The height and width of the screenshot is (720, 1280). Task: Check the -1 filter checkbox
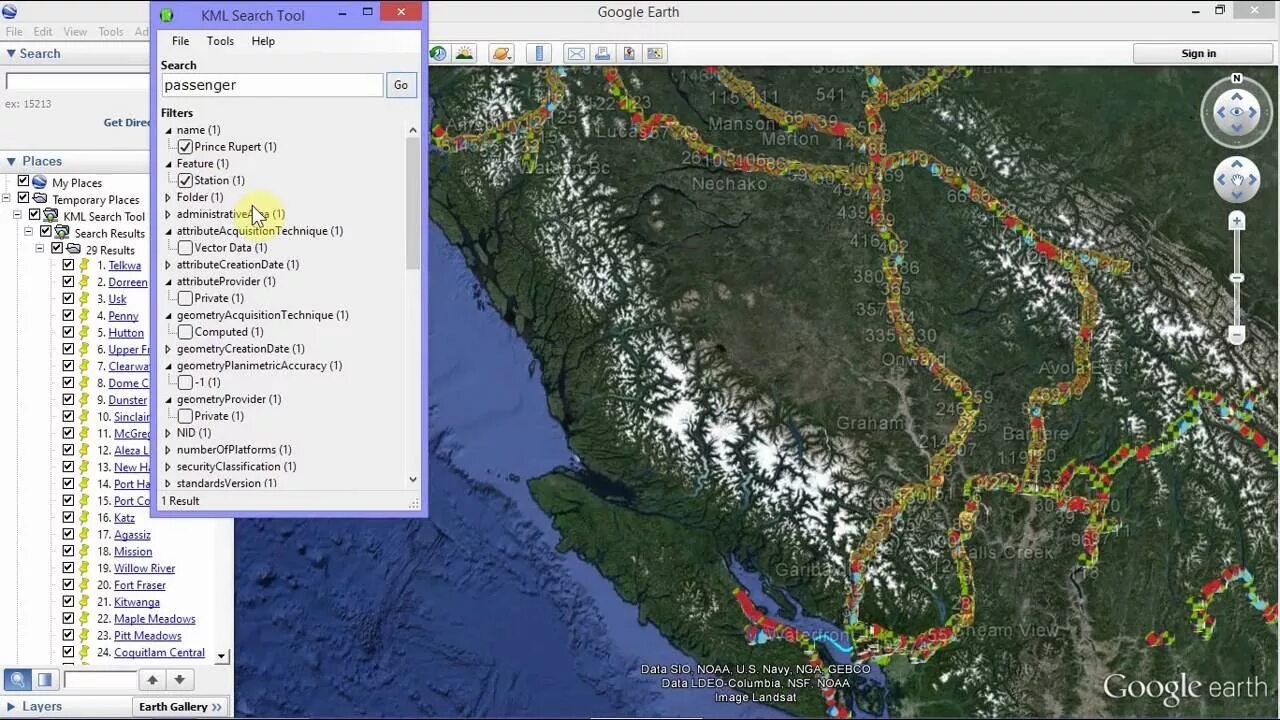point(185,382)
